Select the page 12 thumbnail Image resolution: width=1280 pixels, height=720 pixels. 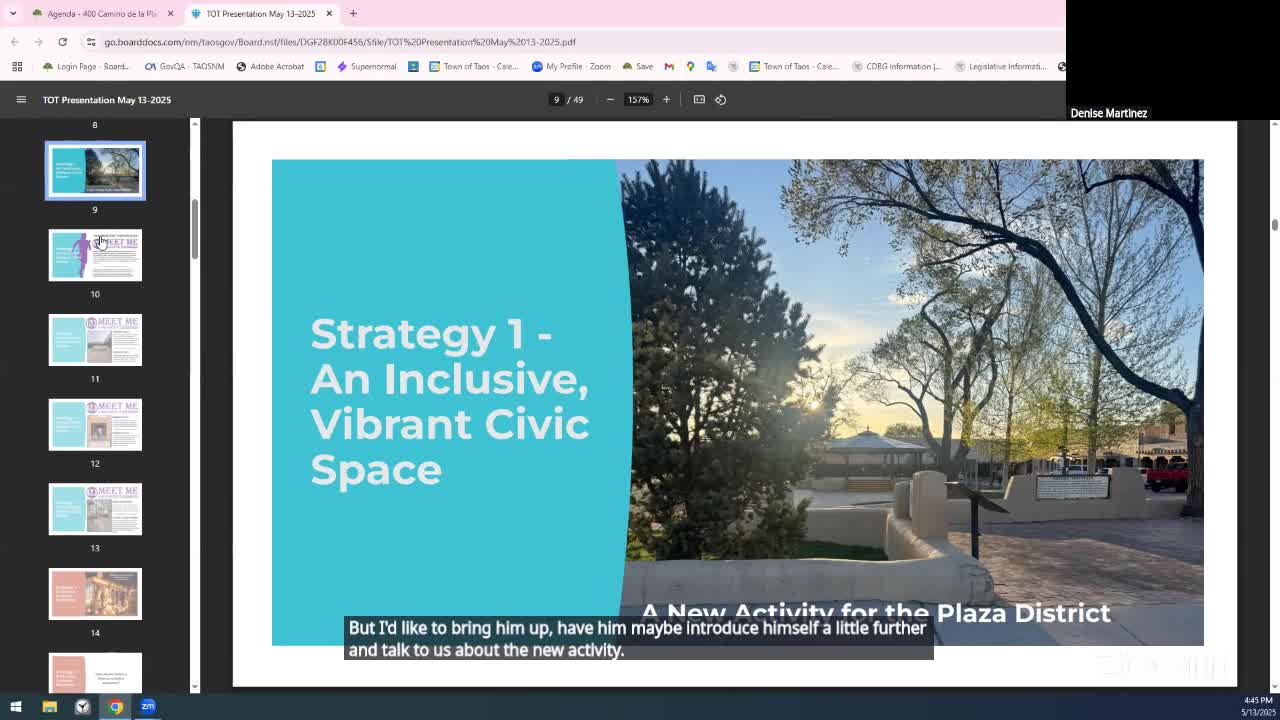[x=95, y=425]
